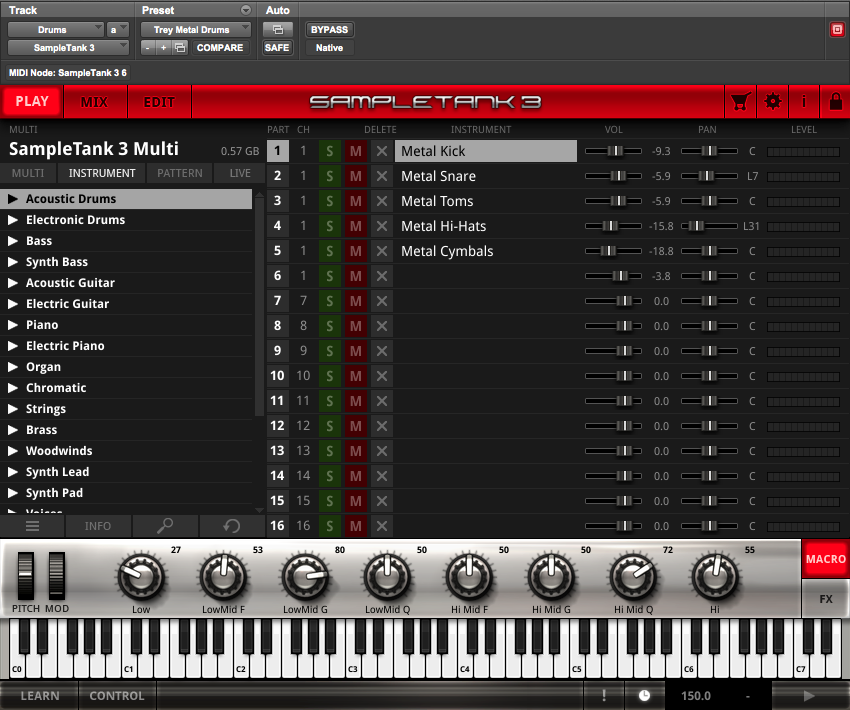
Task: Click the CONTROL button
Action: pos(117,695)
